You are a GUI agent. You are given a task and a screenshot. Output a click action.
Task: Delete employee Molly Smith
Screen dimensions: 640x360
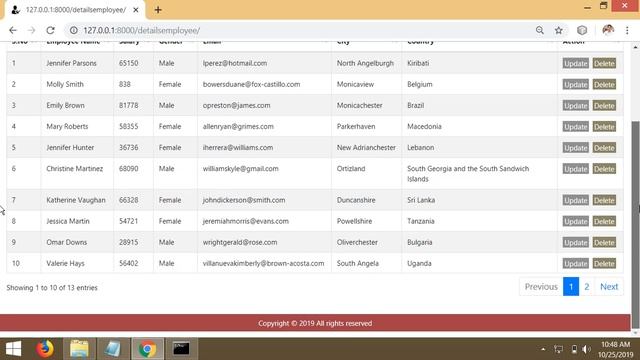coord(604,84)
